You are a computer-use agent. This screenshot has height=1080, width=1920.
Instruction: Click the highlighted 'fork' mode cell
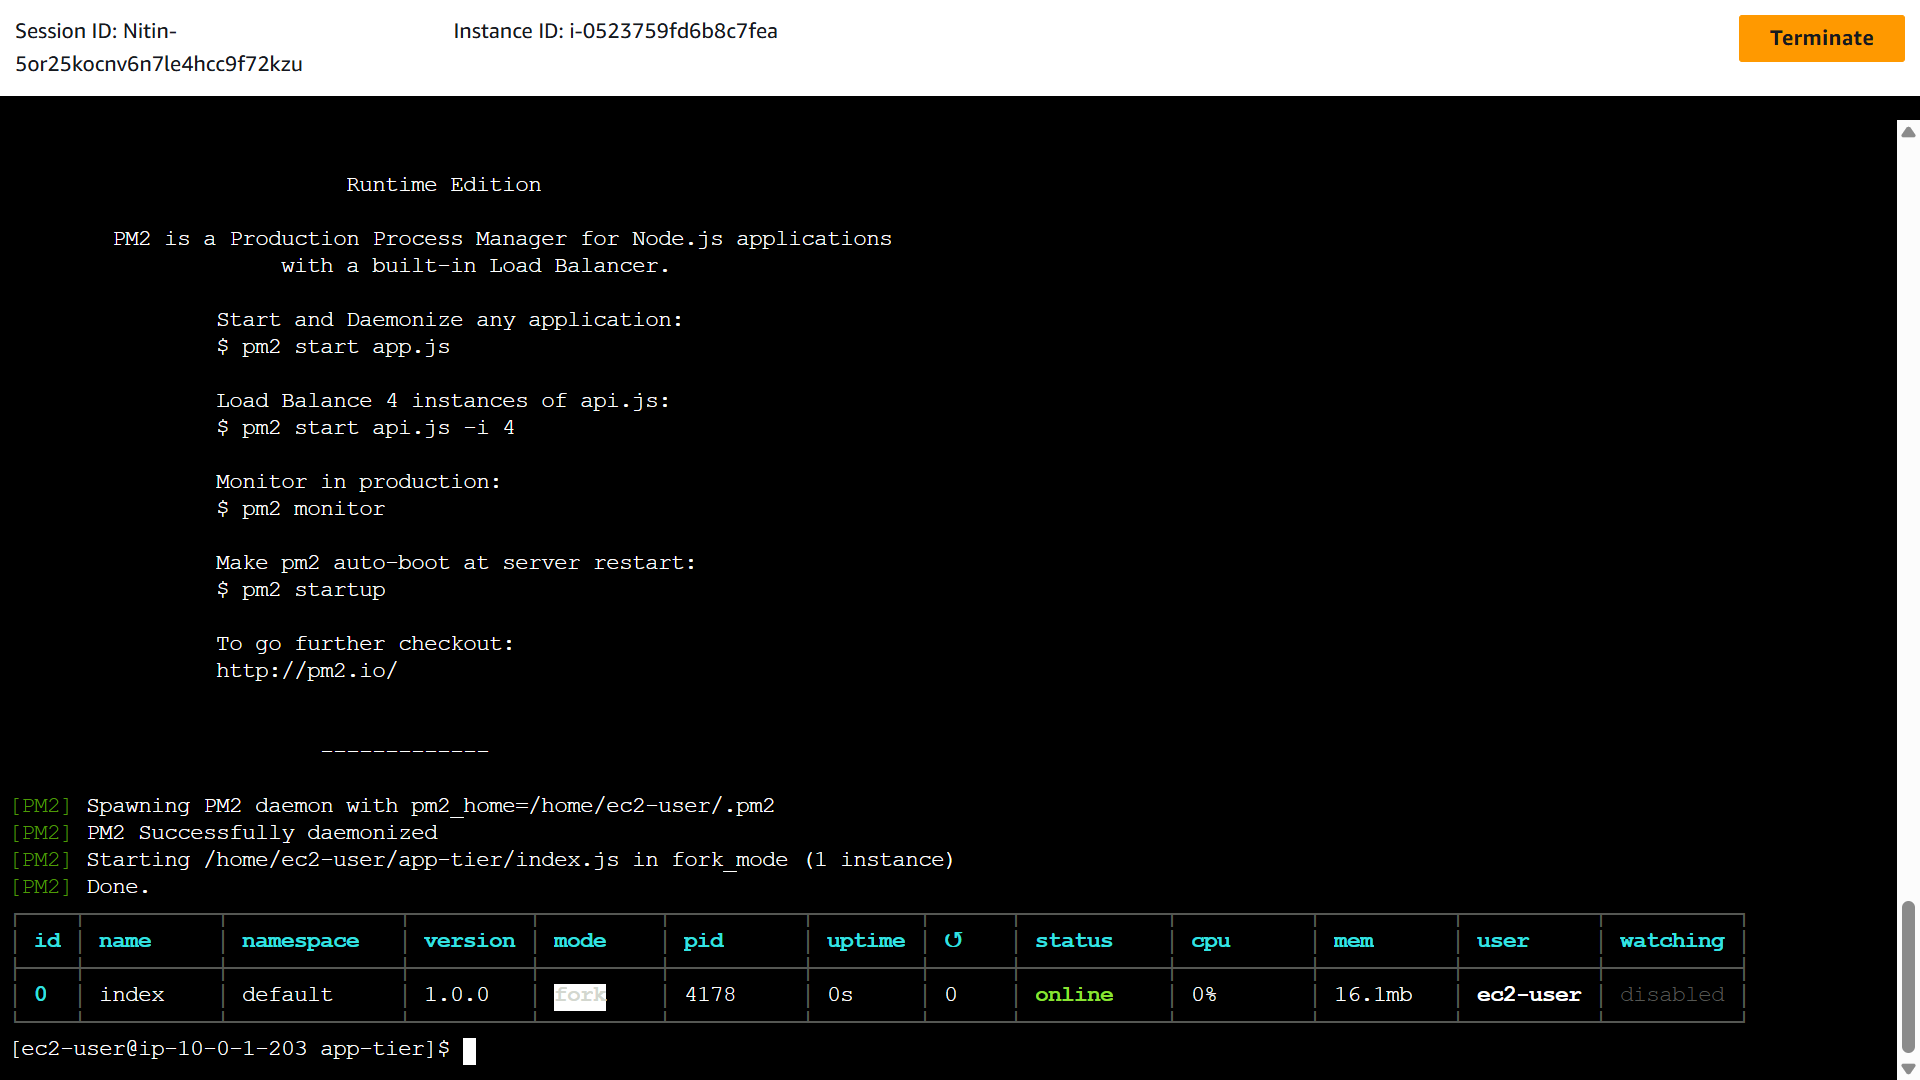click(x=580, y=996)
